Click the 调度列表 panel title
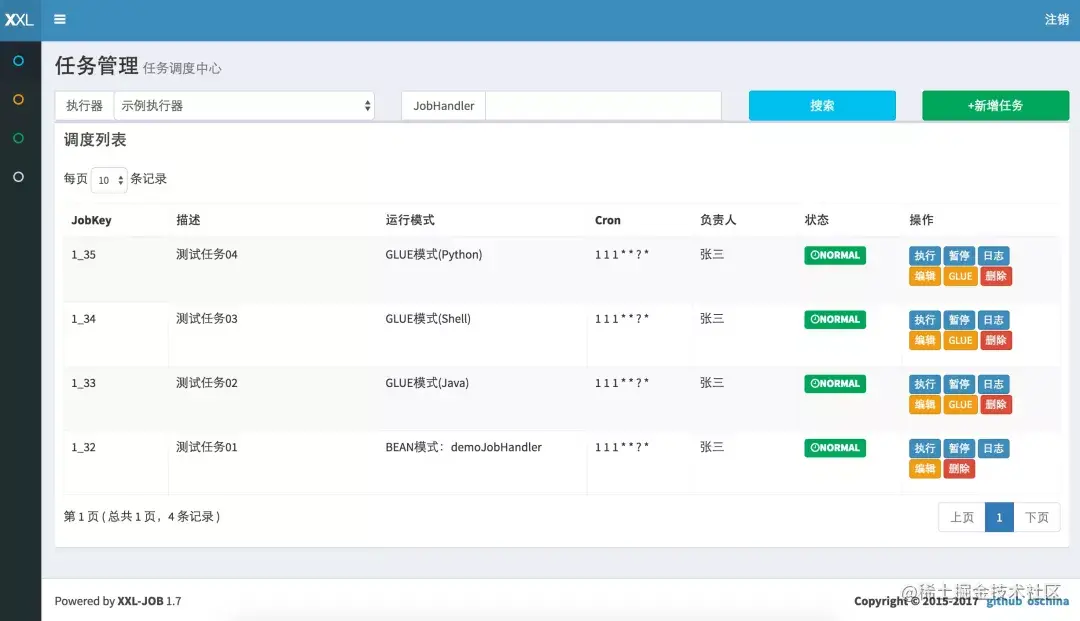Screen dimensions: 1080x621 [x=95, y=140]
